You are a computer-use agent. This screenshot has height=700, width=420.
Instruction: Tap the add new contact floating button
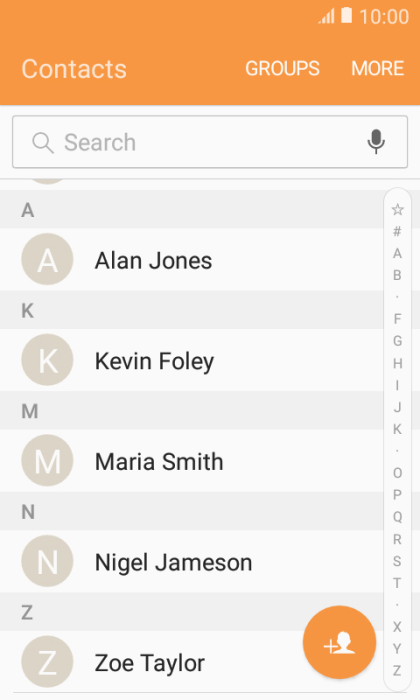[339, 642]
